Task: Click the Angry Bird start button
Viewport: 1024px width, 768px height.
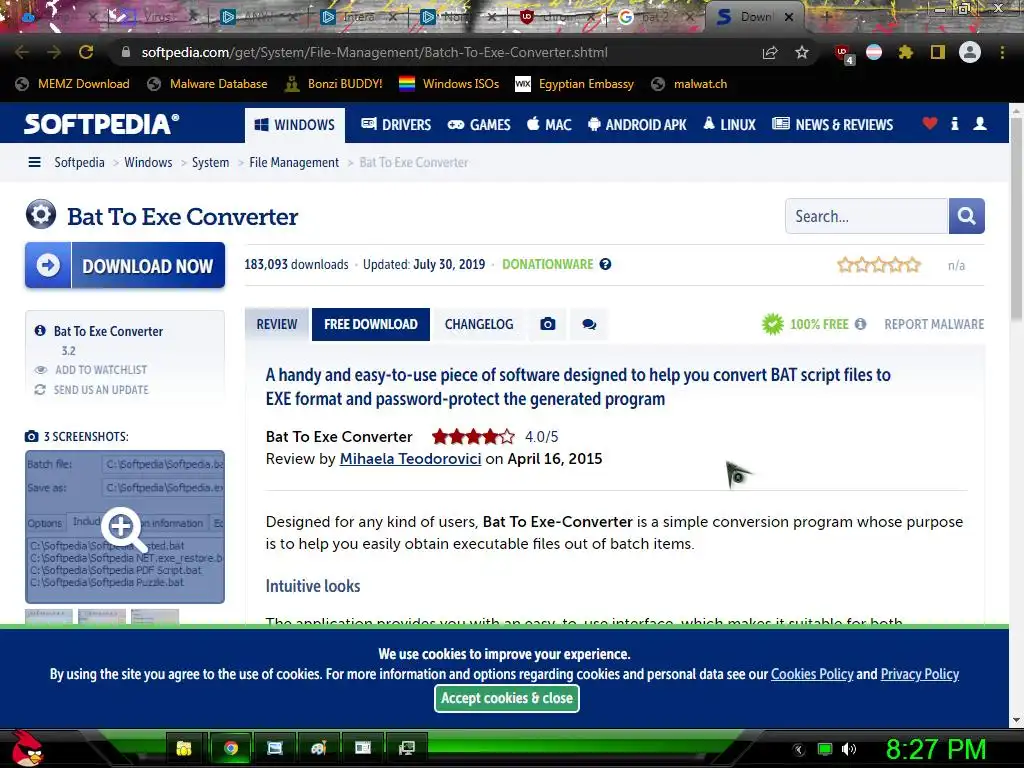Action: pyautogui.click(x=26, y=748)
